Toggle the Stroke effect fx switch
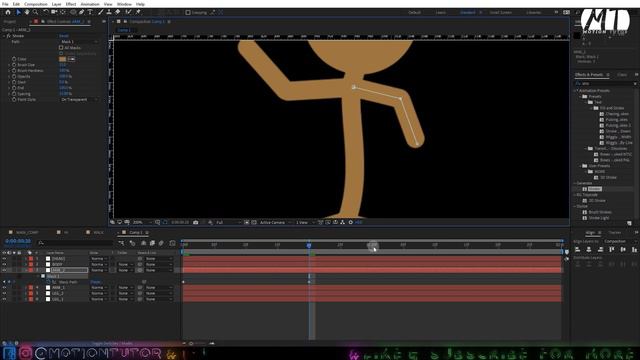 (9, 36)
